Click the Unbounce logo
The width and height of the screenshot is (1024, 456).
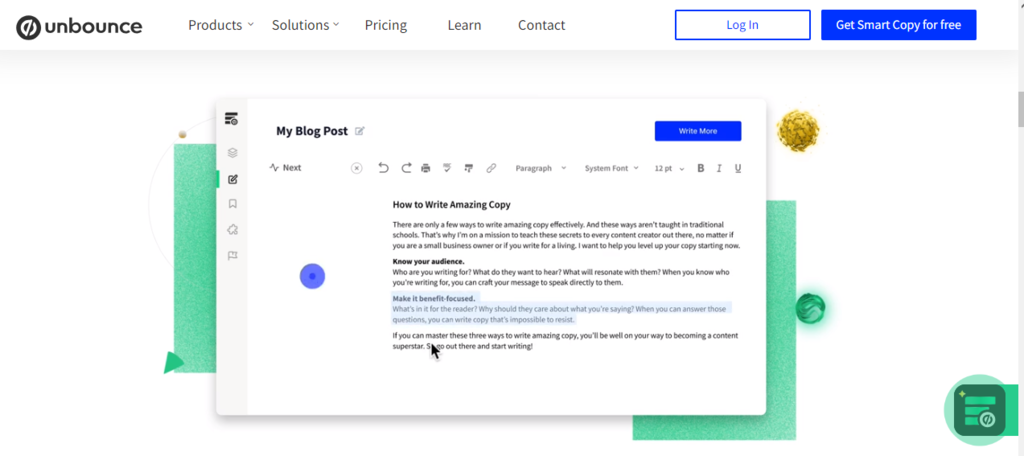(79, 26)
